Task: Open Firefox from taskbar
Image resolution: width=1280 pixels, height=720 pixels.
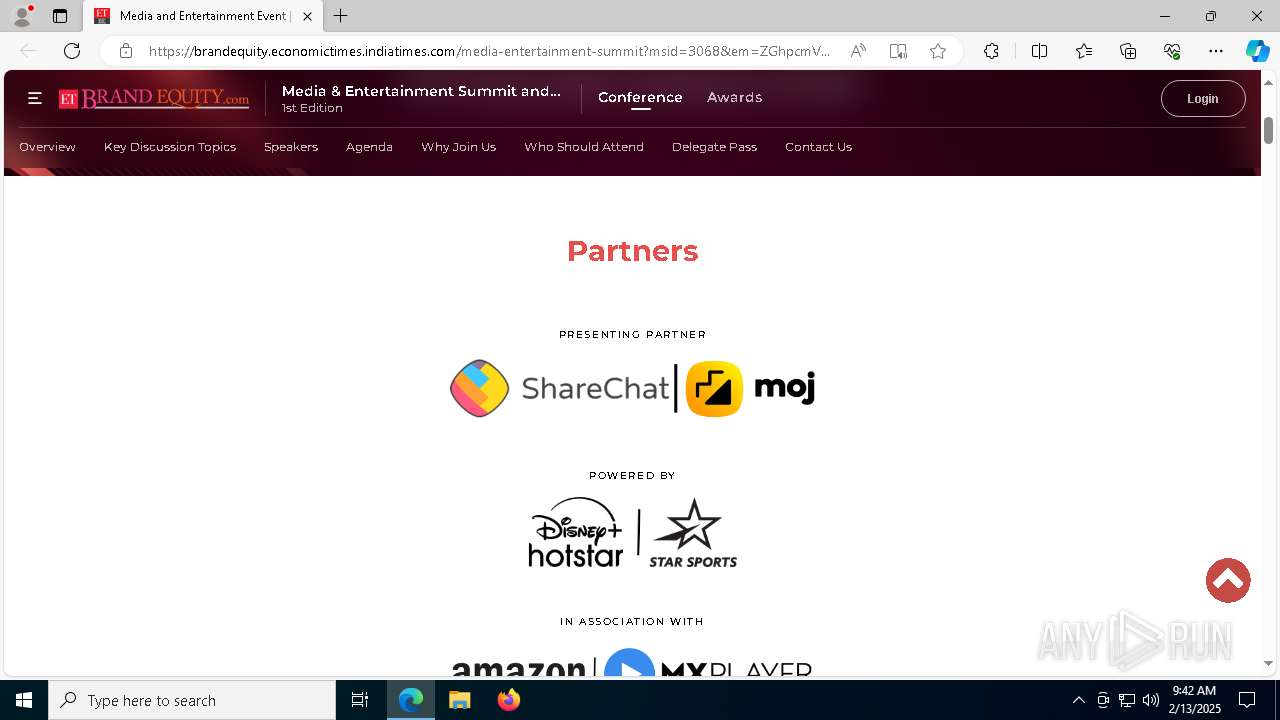Action: [x=508, y=700]
